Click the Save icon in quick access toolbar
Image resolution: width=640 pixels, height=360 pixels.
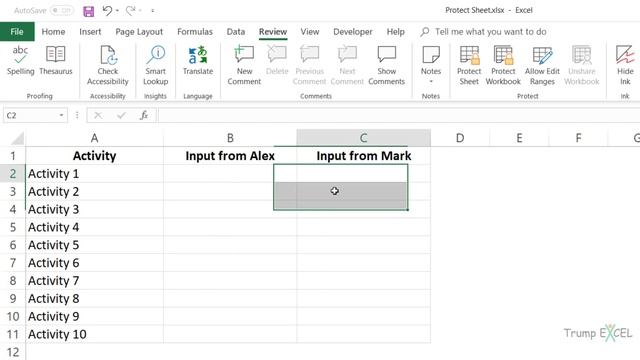(x=89, y=11)
